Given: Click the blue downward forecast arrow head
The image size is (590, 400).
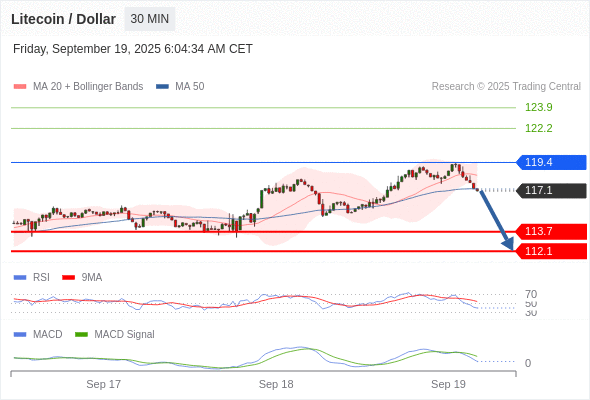Looking at the screenshot, I should click(508, 244).
